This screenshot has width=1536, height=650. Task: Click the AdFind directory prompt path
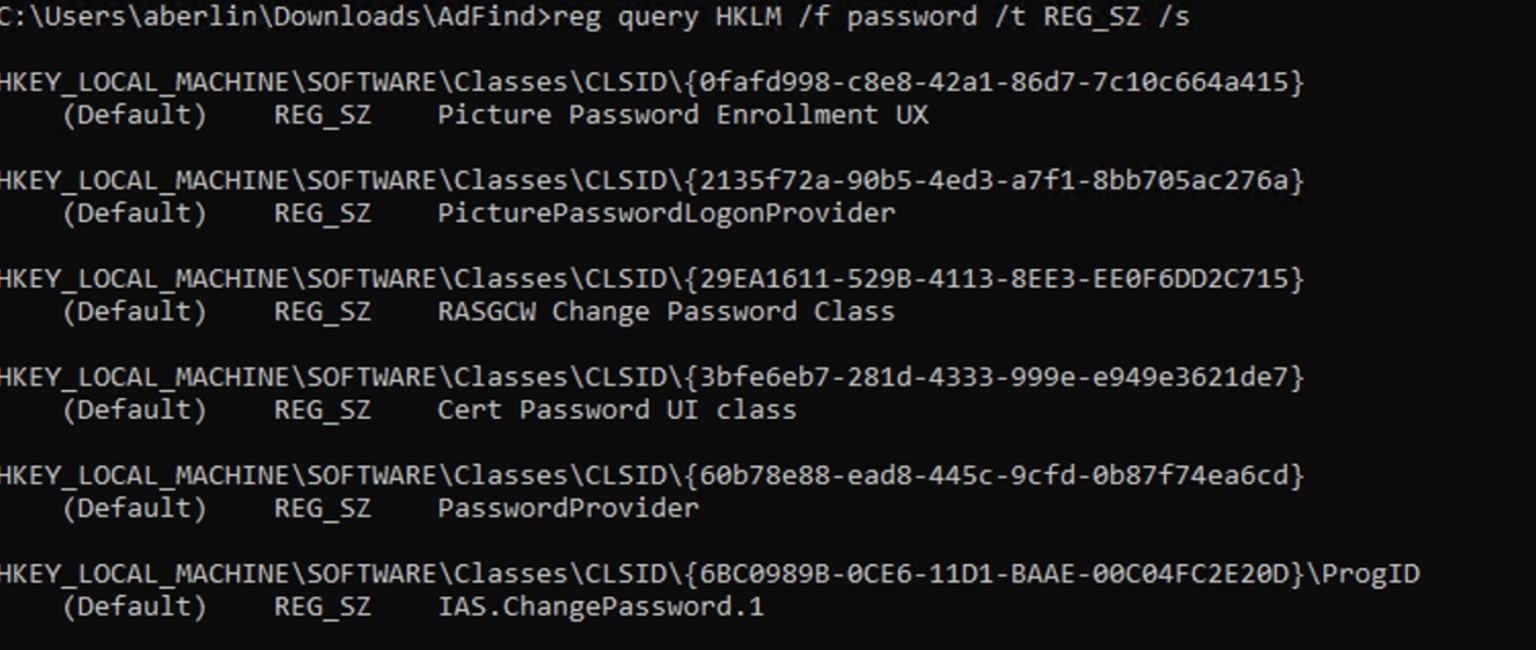(x=270, y=17)
